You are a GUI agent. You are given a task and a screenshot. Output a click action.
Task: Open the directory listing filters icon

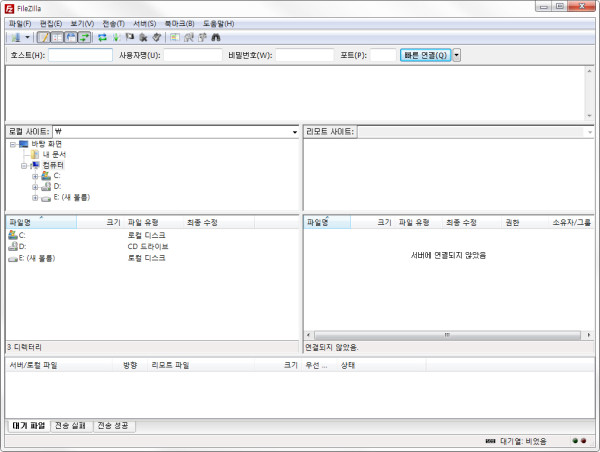pos(175,37)
